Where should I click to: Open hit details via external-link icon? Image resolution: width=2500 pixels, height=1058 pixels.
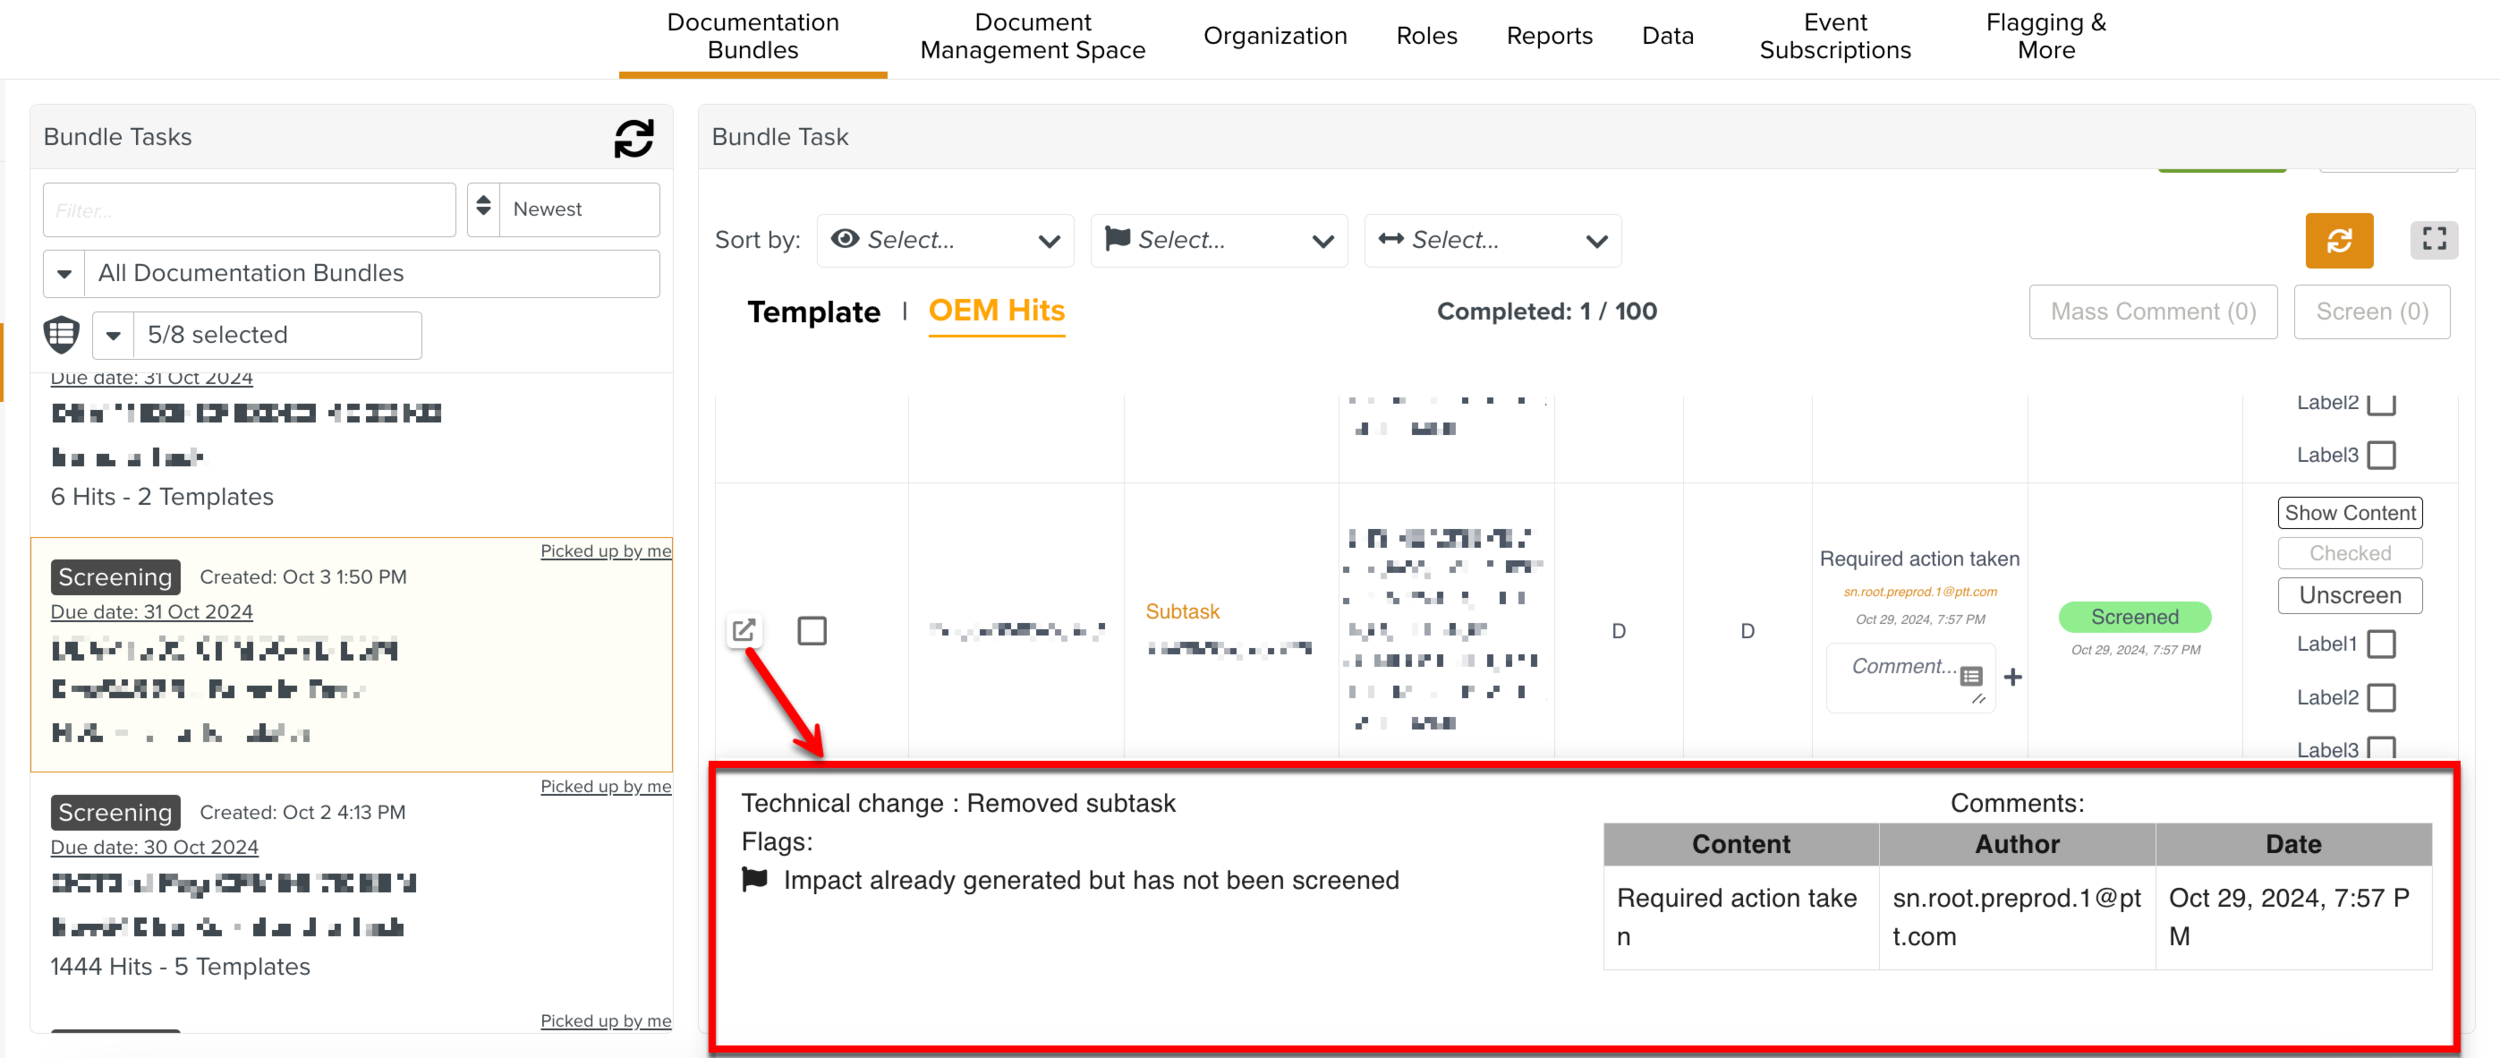[744, 630]
